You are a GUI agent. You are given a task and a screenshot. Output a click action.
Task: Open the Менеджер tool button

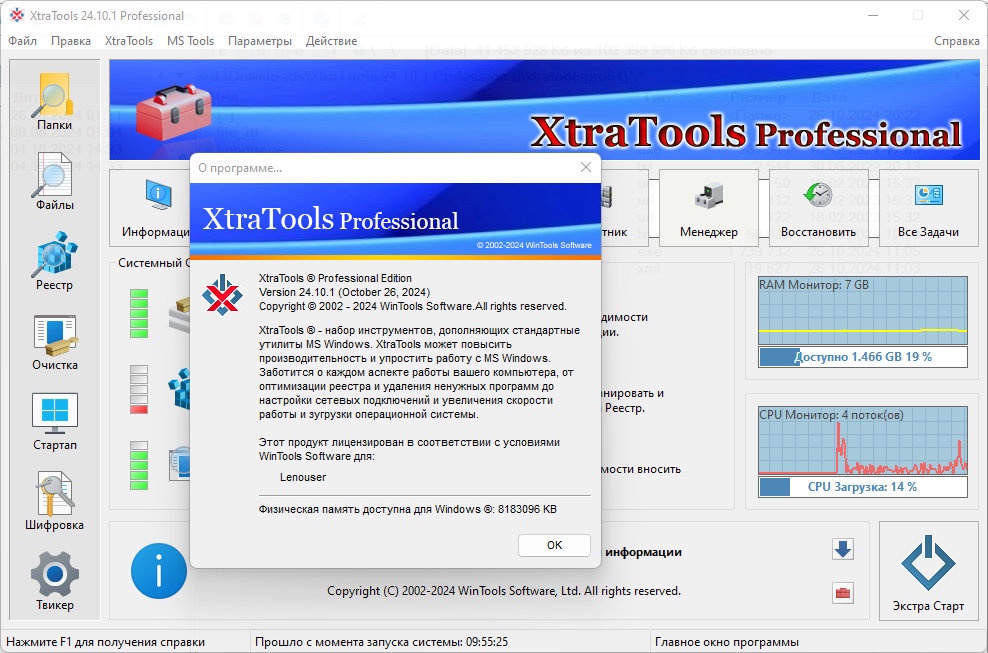pyautogui.click(x=708, y=207)
